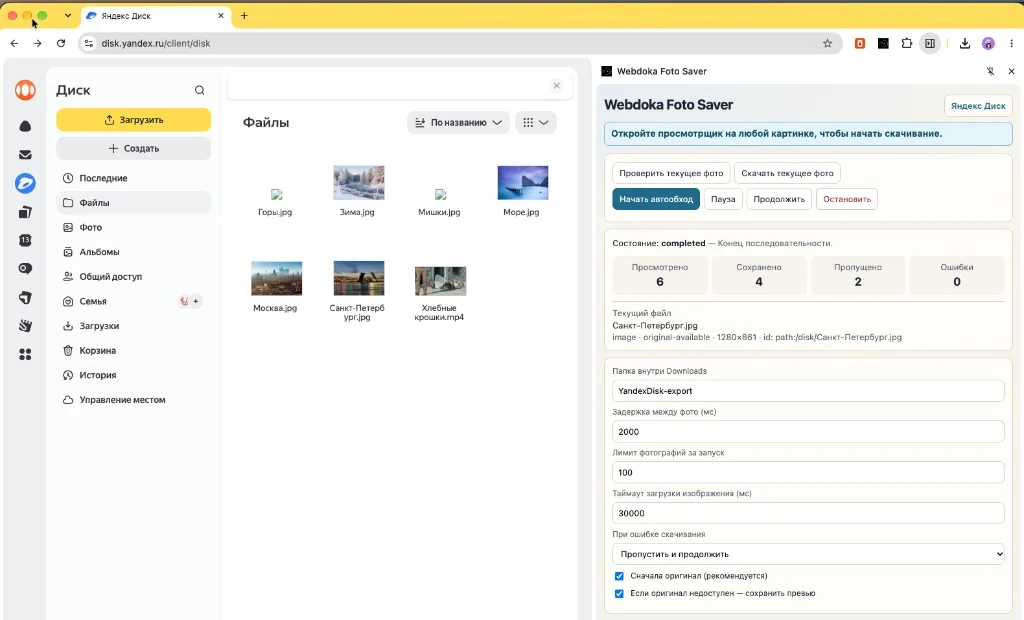Open Фото section in the sidebar

(x=133, y=227)
